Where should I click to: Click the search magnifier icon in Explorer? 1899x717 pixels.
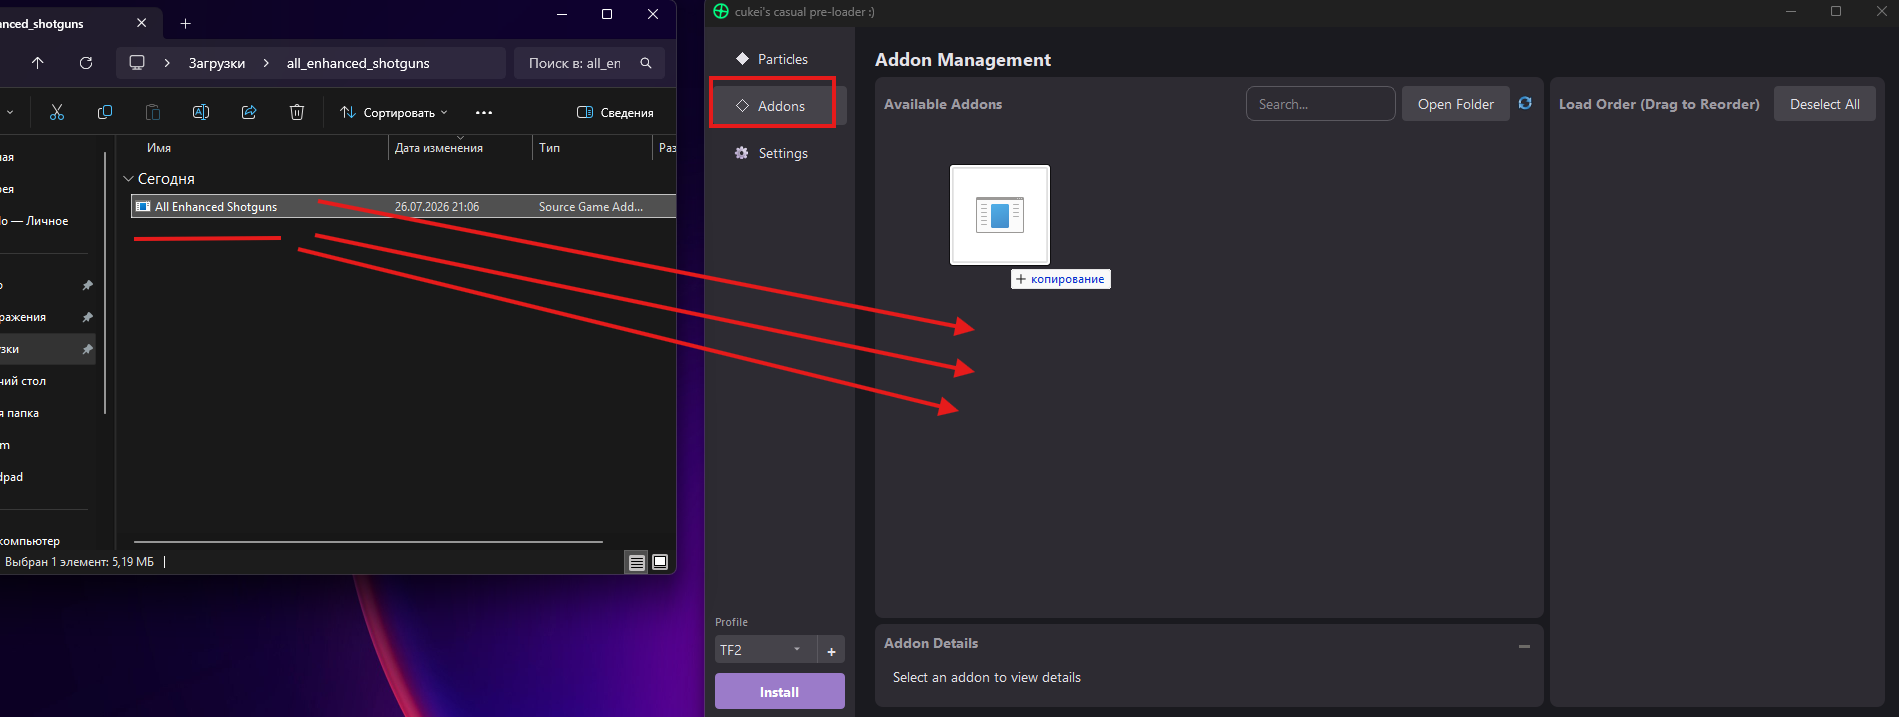tap(646, 63)
